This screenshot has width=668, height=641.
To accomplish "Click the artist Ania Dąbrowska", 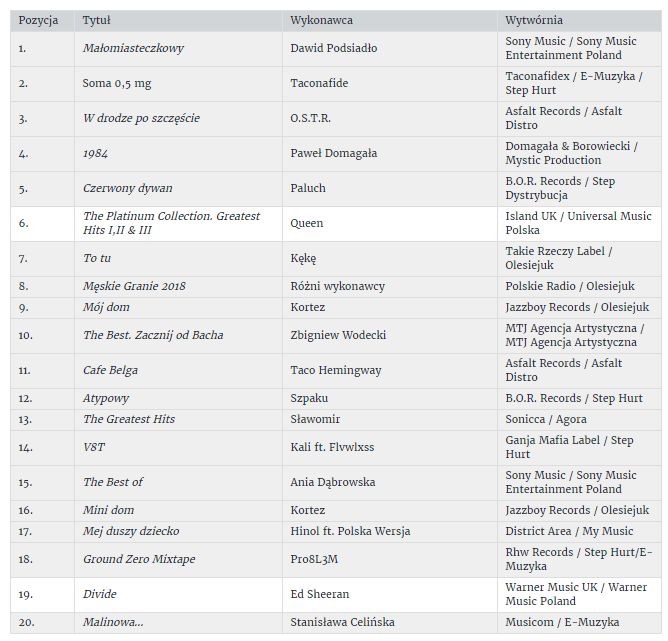I will coord(333,482).
